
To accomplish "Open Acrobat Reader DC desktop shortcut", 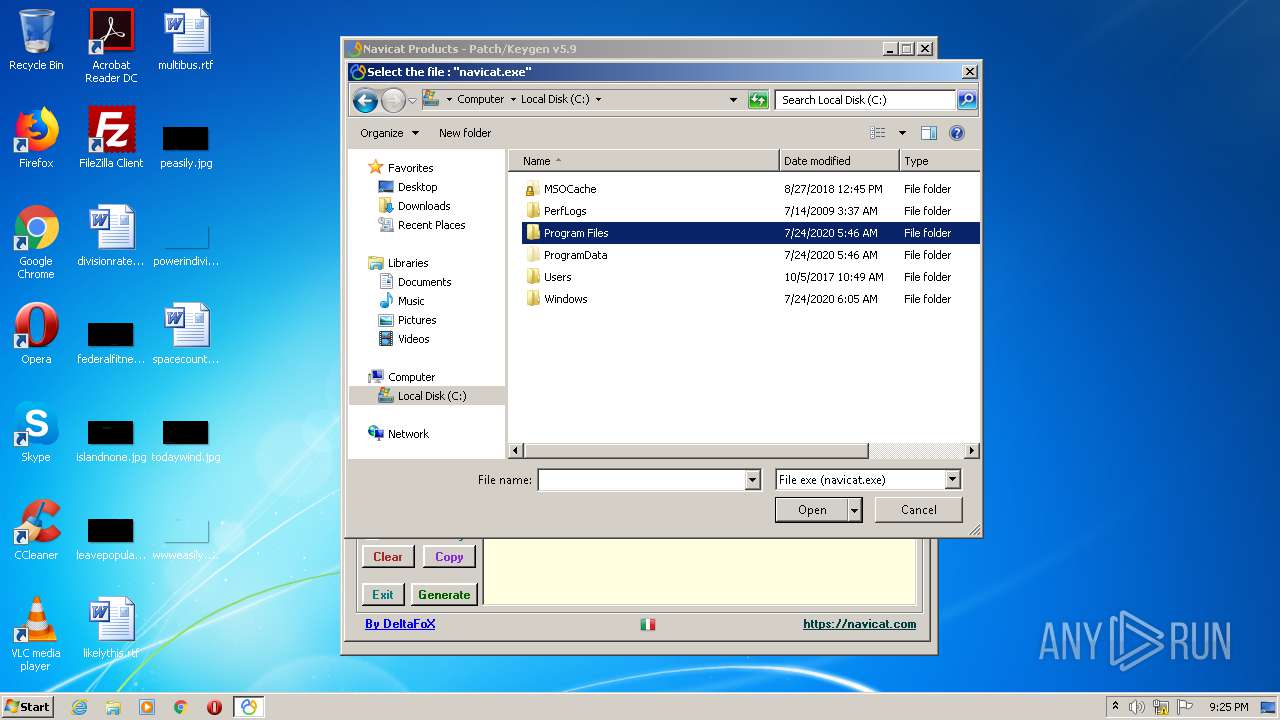I will (x=111, y=46).
